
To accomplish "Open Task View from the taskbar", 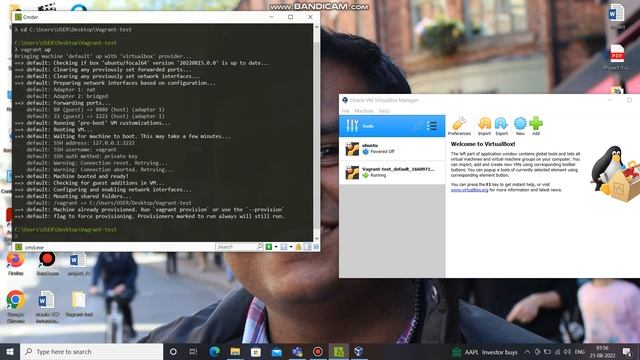I will click(193, 351).
